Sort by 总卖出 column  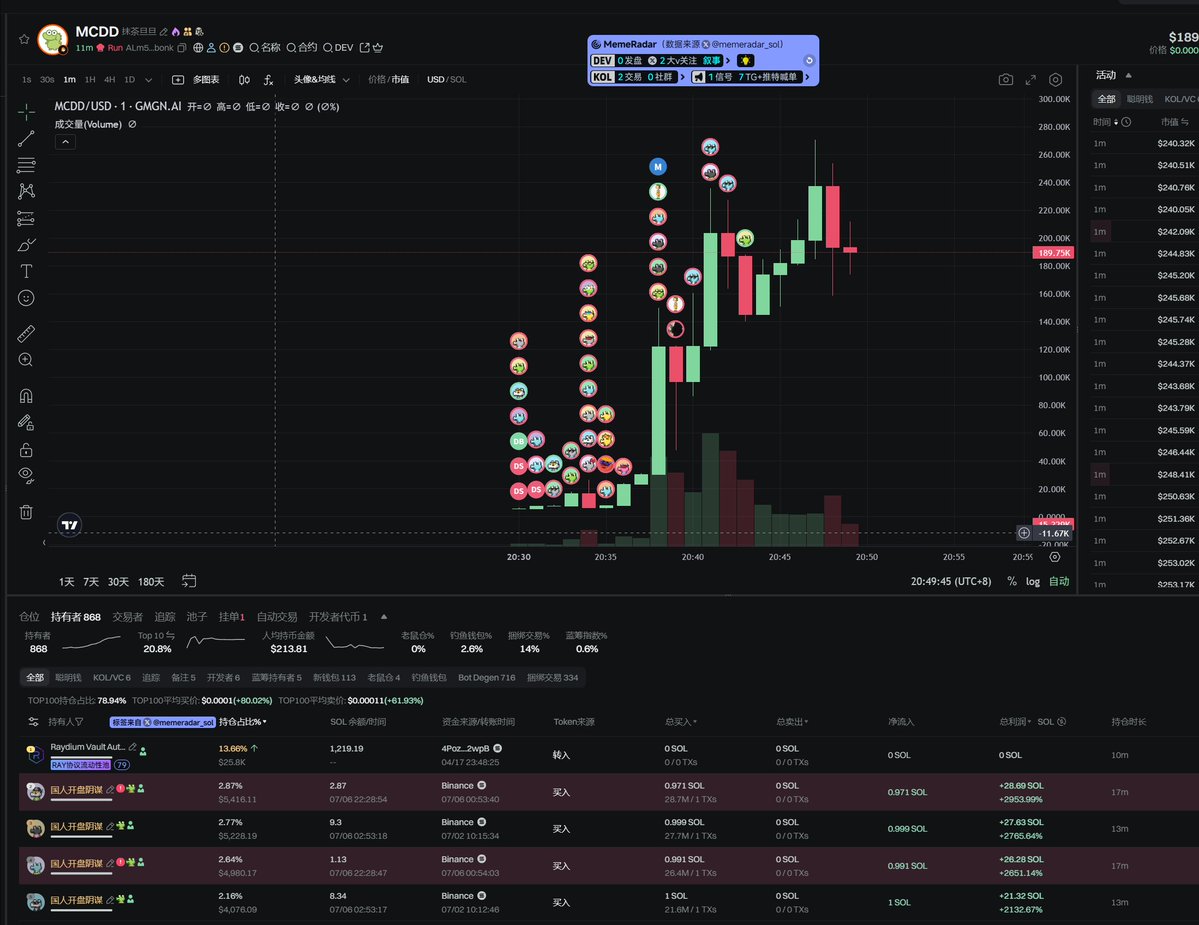point(792,722)
